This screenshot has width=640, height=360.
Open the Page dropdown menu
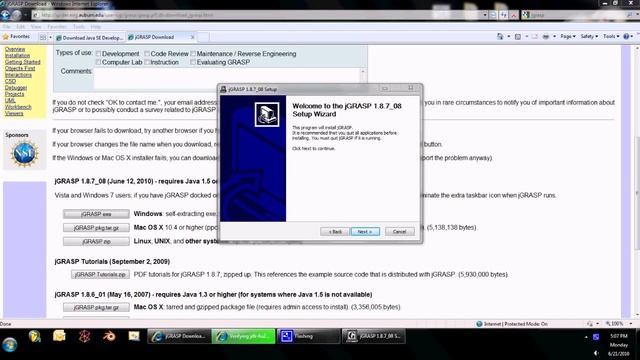(568, 36)
